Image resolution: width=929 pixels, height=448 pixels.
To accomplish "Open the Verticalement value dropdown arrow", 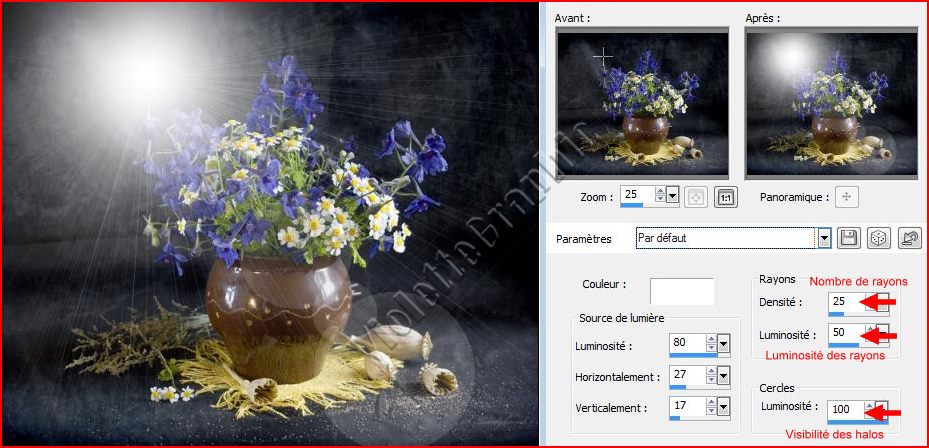I will (723, 408).
